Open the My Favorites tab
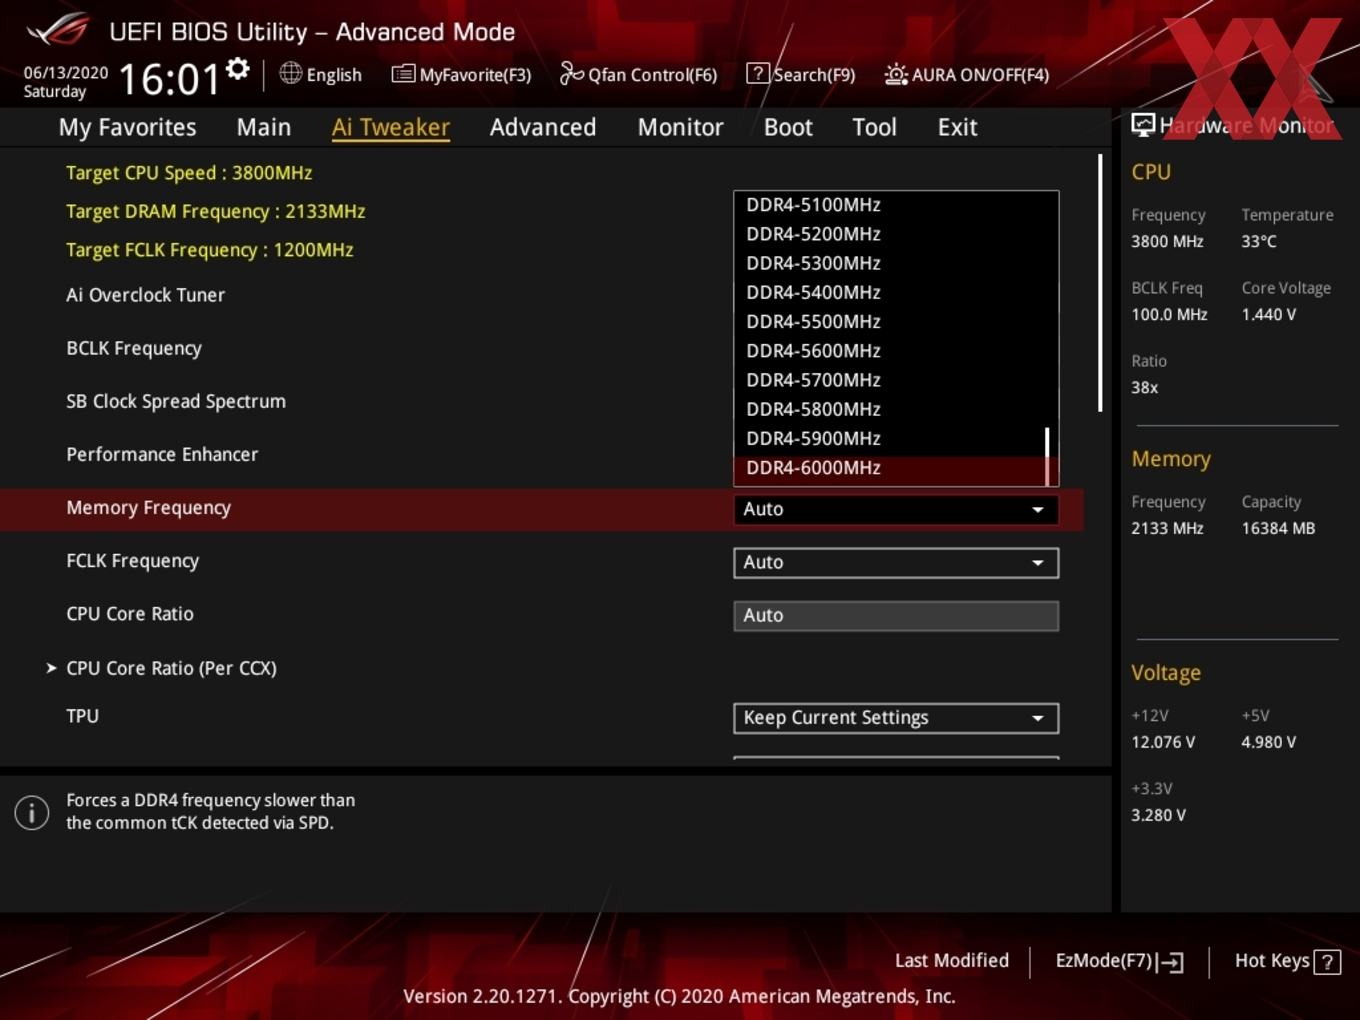Image resolution: width=1360 pixels, height=1020 pixels. point(127,127)
